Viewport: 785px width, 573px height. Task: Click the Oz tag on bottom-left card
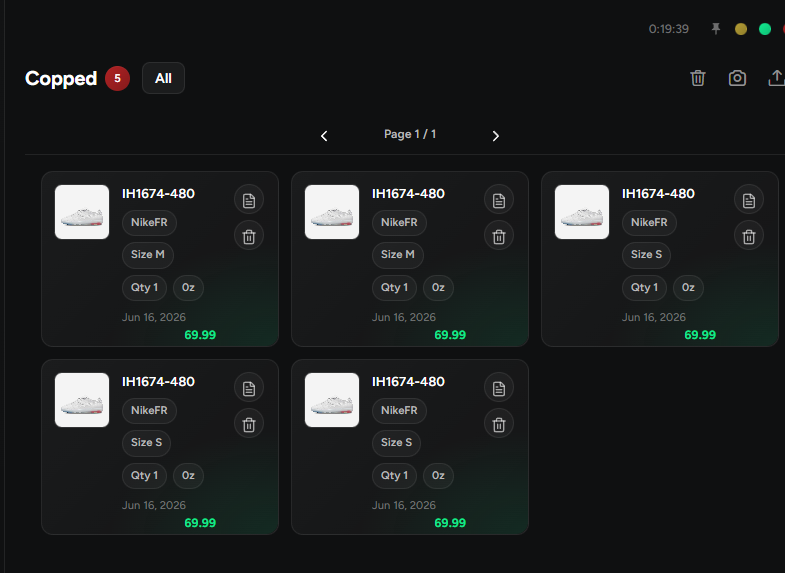click(x=188, y=475)
